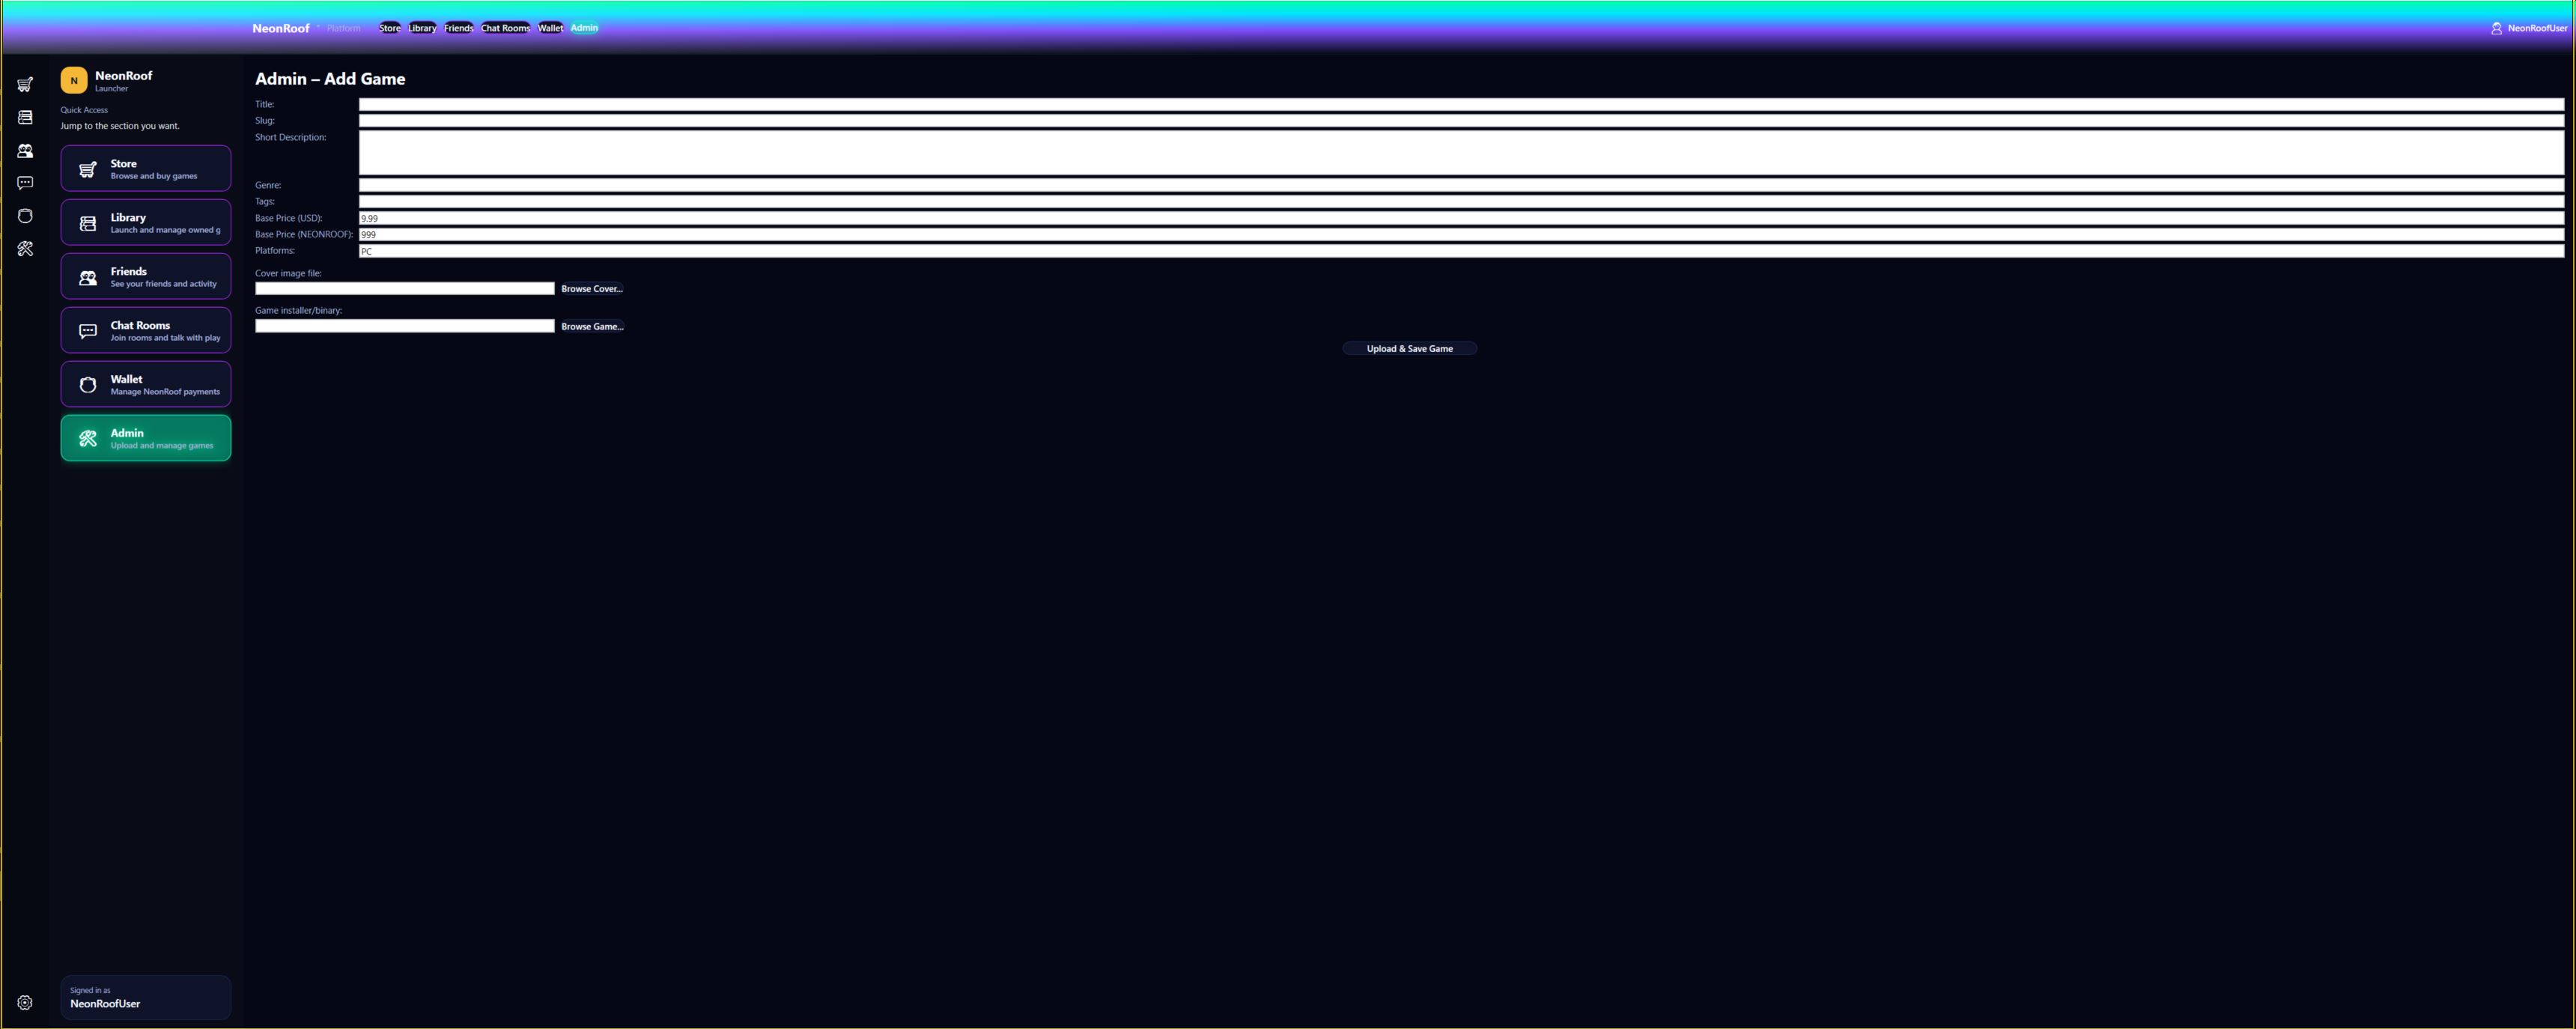
Task: Click into the Short Description text area
Action: pyautogui.click(x=1460, y=152)
